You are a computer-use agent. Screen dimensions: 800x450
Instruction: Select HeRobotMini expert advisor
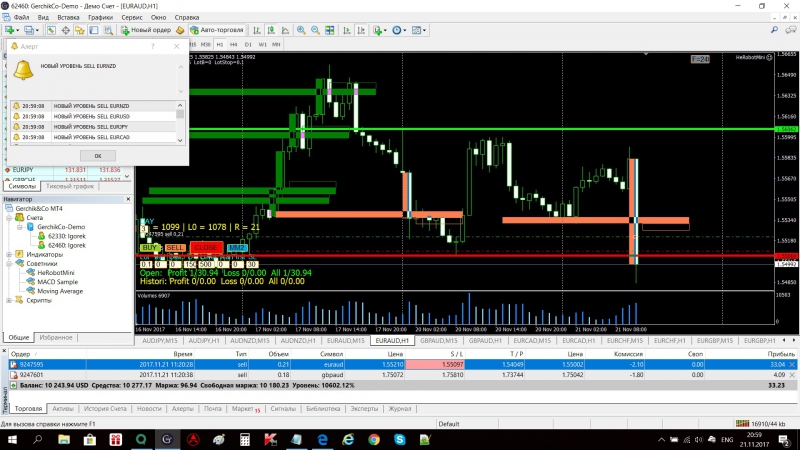click(x=56, y=273)
